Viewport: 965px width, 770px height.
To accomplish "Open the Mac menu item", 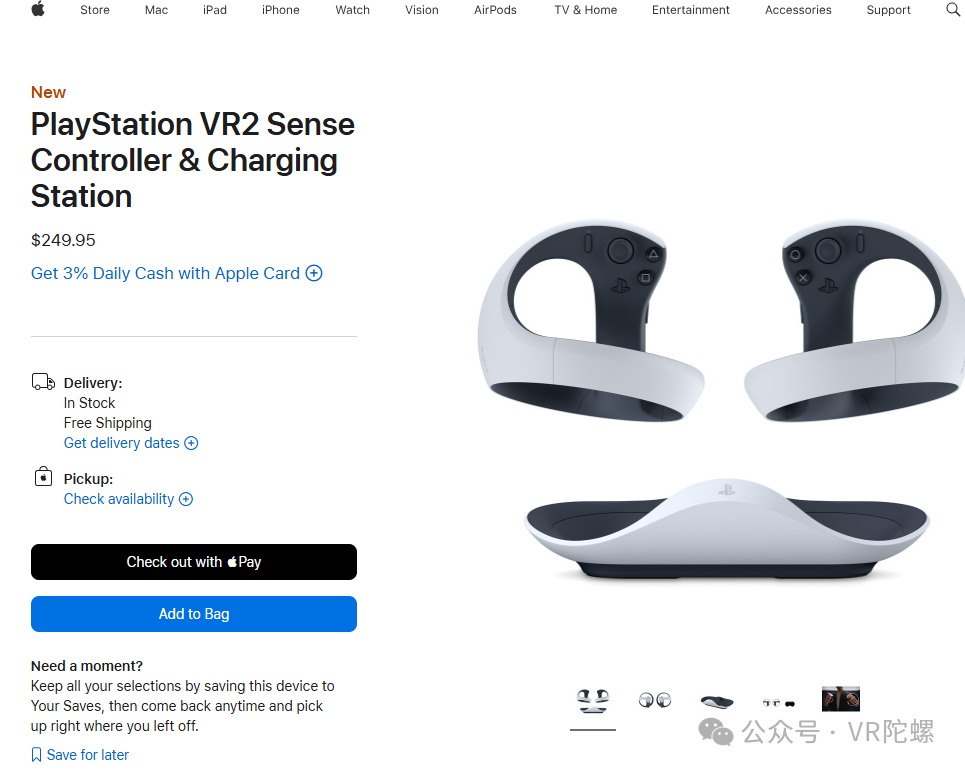I will [x=156, y=10].
